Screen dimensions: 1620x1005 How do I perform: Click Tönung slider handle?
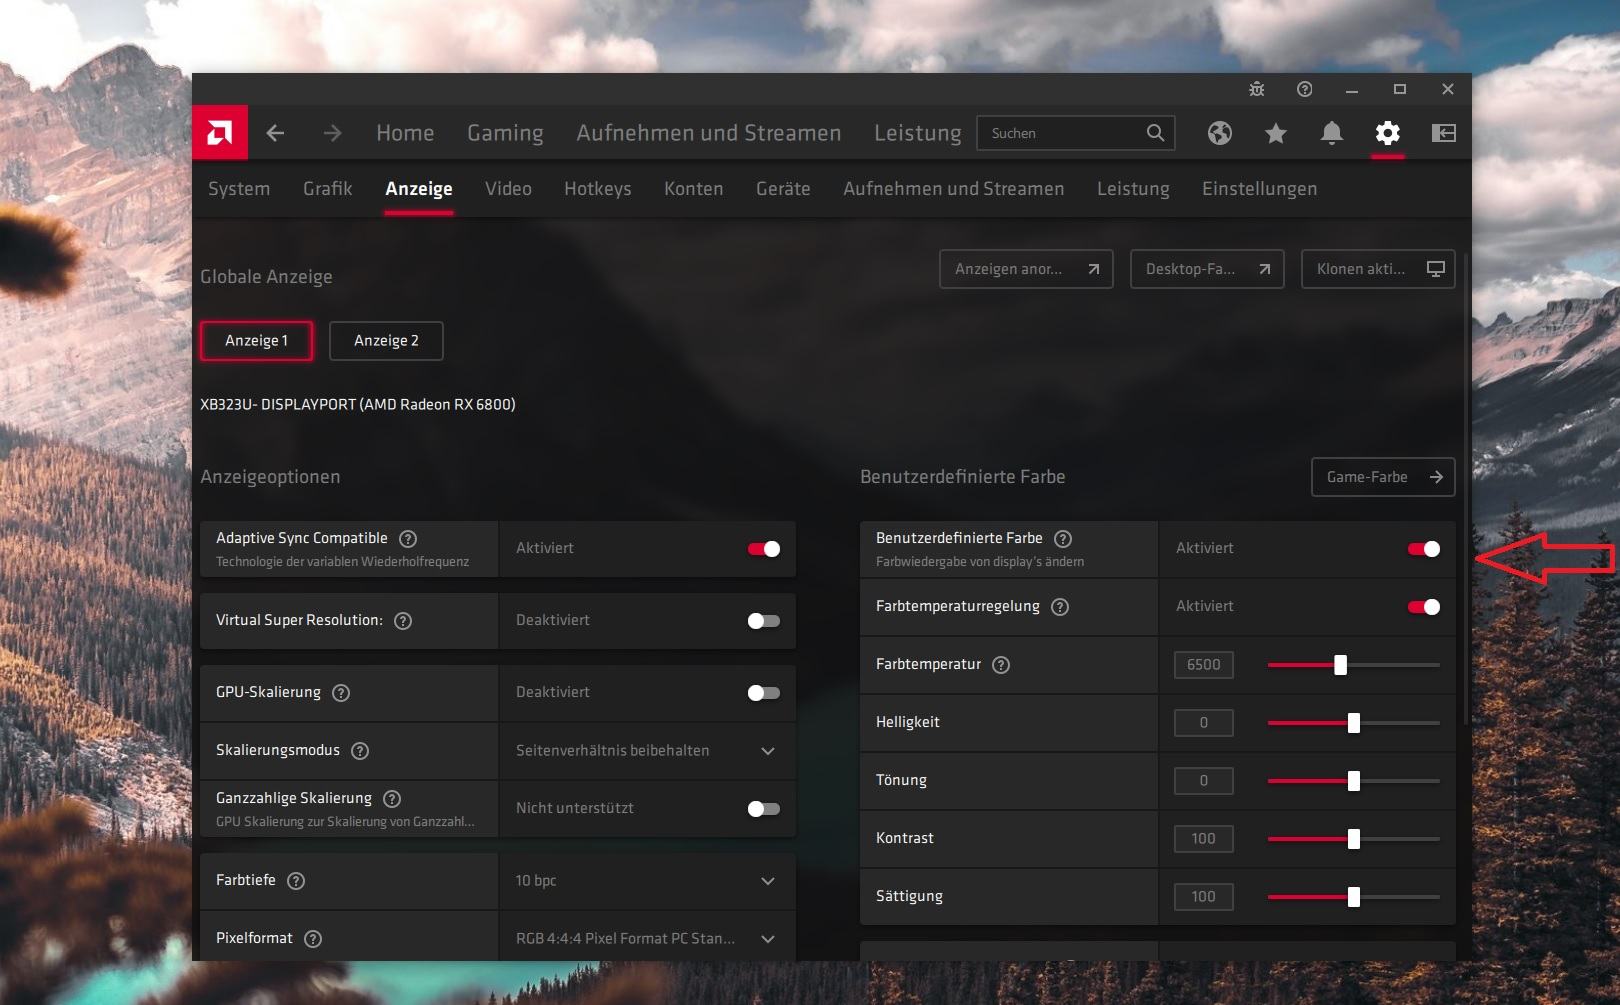point(1354,781)
